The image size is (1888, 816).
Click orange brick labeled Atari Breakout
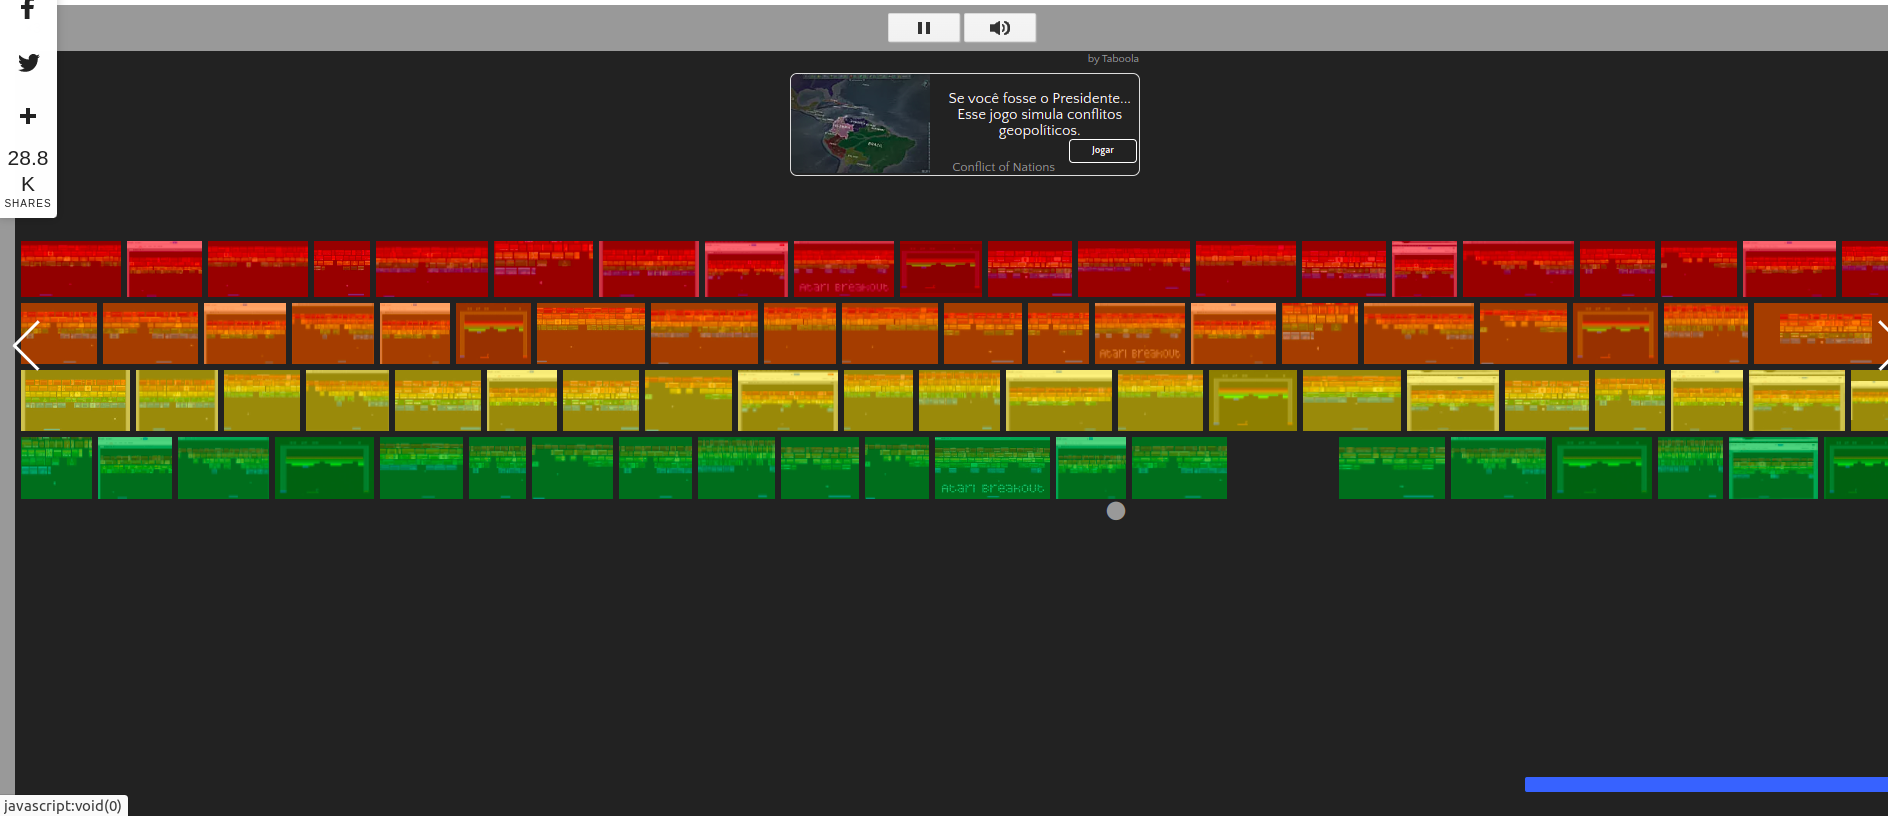pyautogui.click(x=1139, y=334)
